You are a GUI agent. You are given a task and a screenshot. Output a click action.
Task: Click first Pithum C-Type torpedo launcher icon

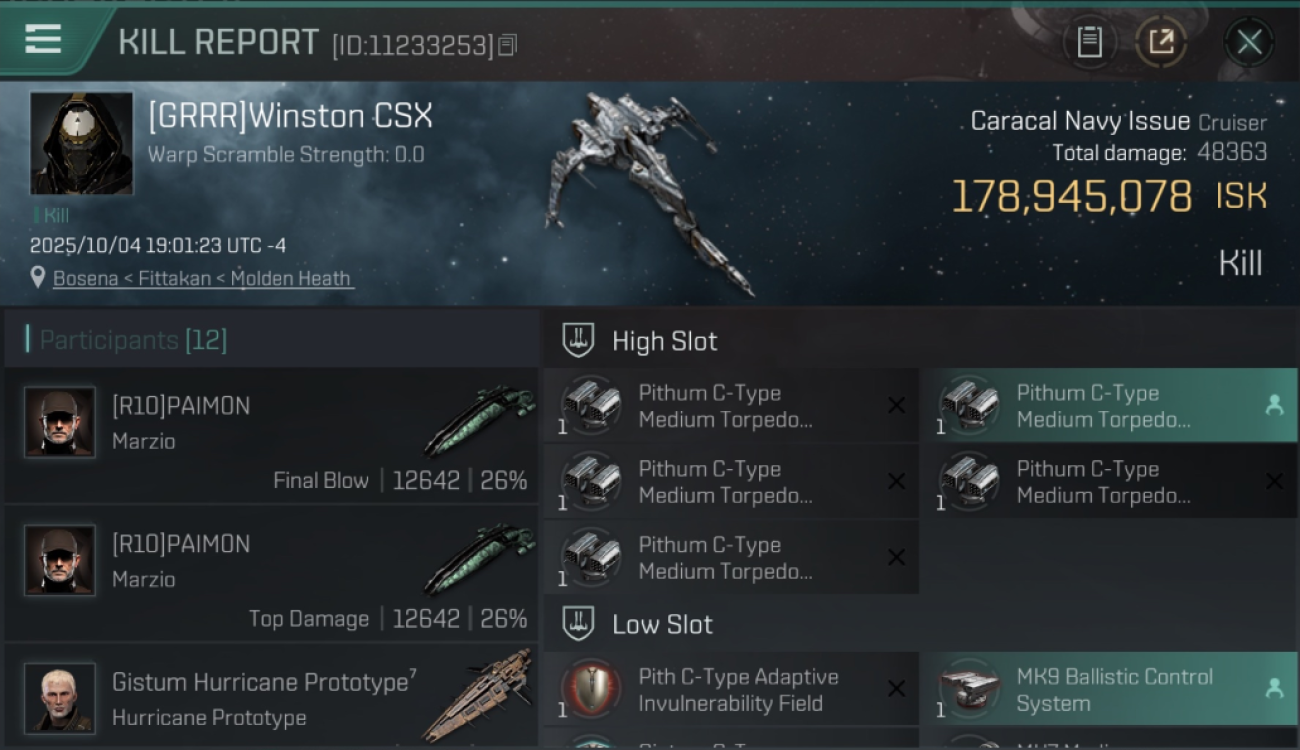coord(590,405)
